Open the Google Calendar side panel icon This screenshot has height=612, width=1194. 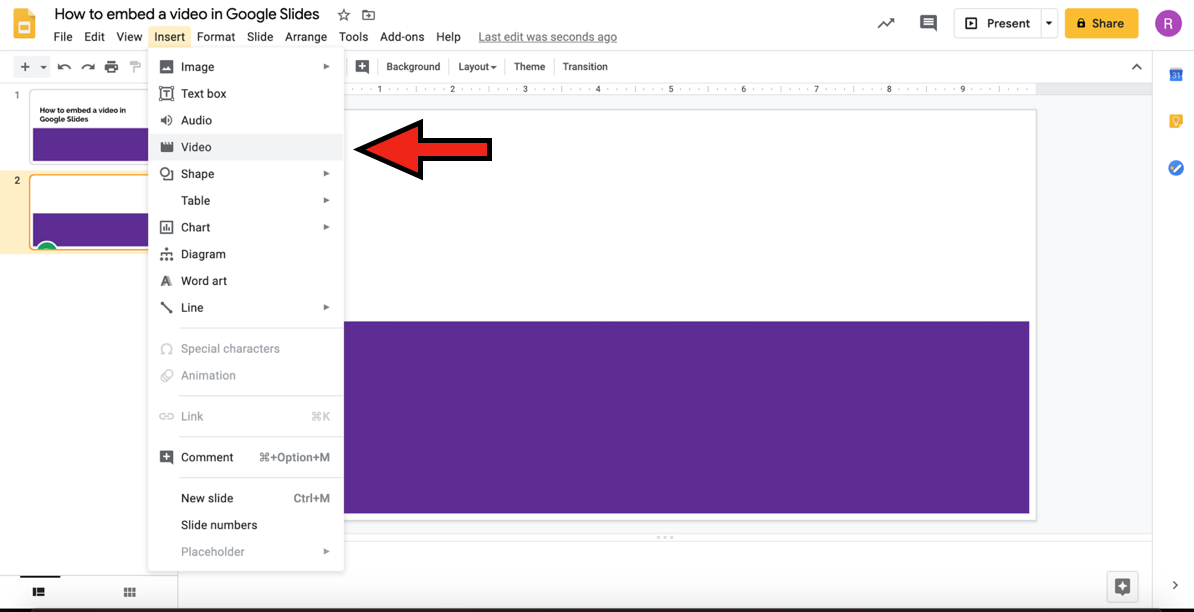1176,75
